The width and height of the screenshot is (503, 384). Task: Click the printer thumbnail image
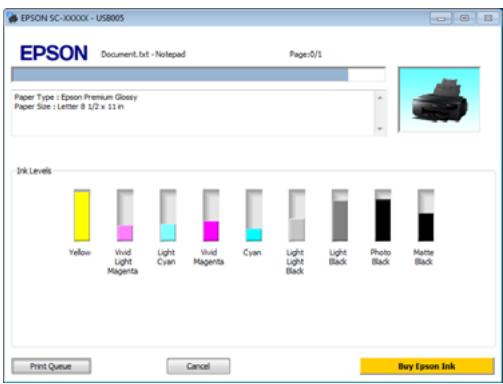click(439, 99)
